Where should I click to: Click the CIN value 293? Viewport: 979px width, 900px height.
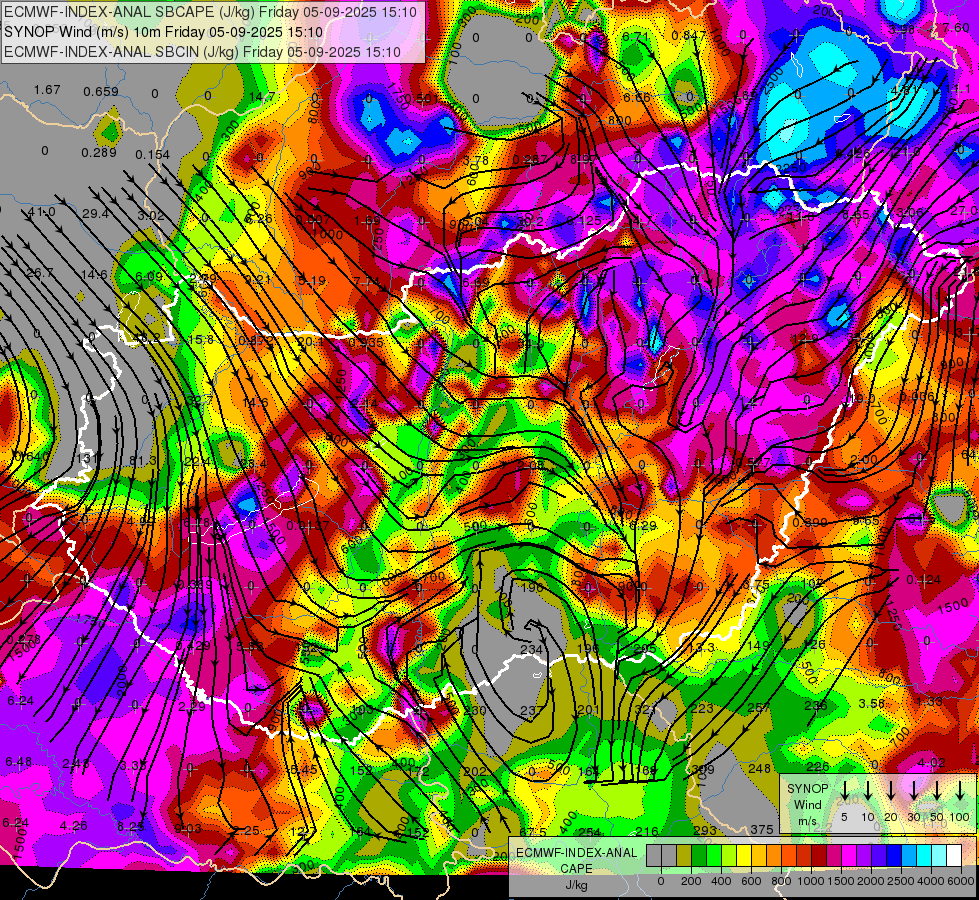coord(704,830)
